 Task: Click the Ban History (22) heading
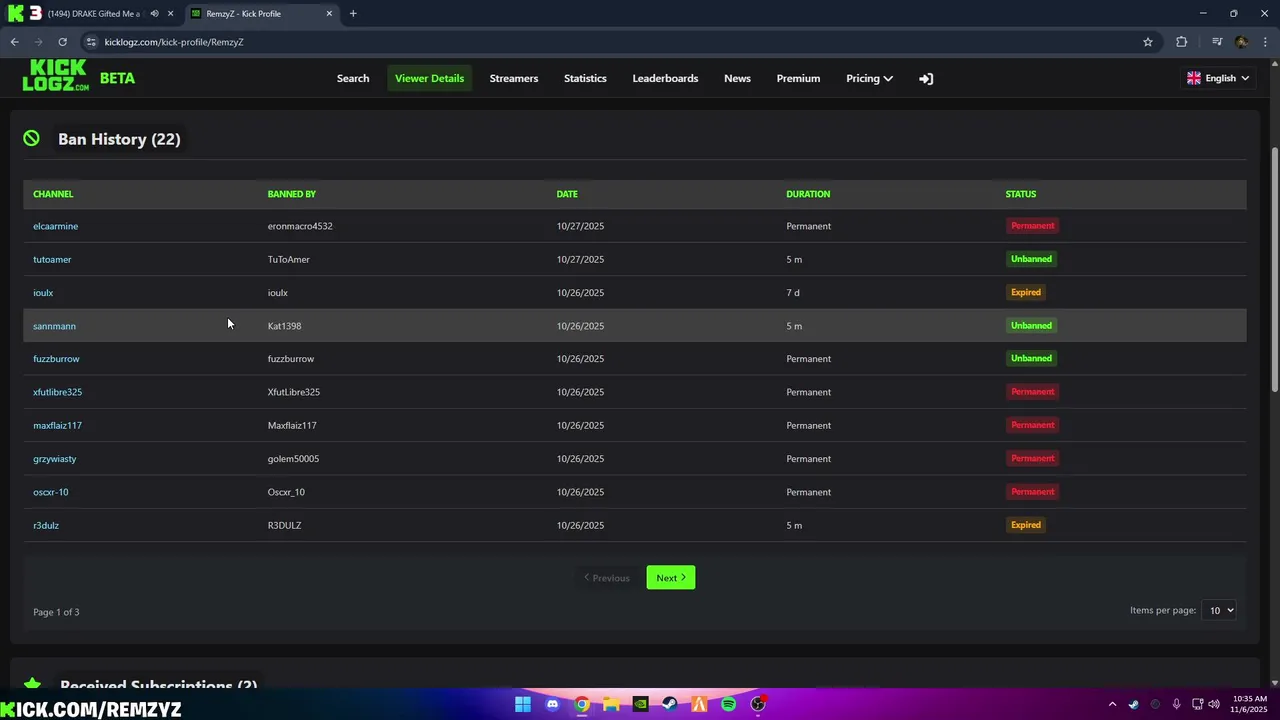tap(119, 139)
